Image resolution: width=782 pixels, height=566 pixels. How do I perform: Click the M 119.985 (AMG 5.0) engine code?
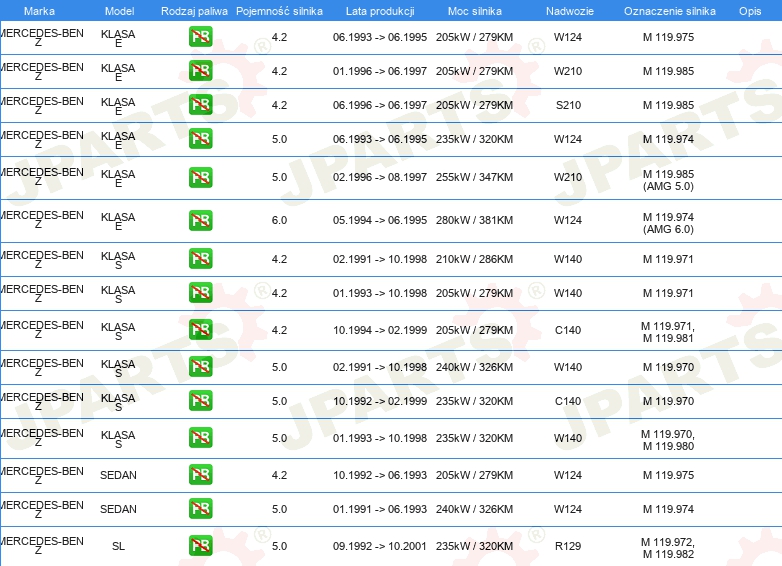668,180
